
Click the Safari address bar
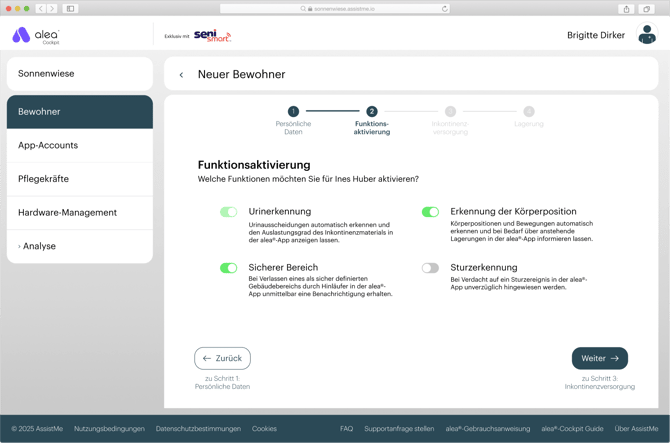[335, 9]
